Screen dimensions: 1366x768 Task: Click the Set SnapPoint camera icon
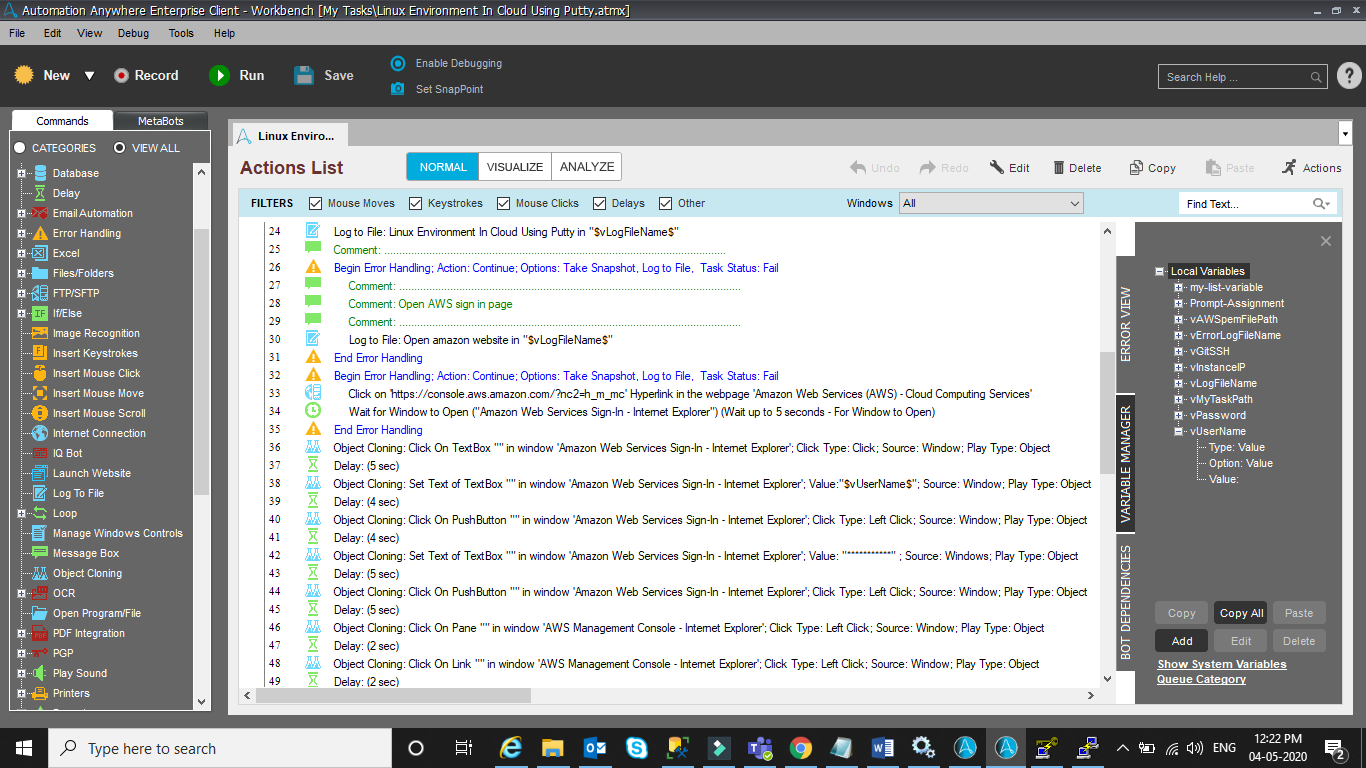click(x=398, y=89)
